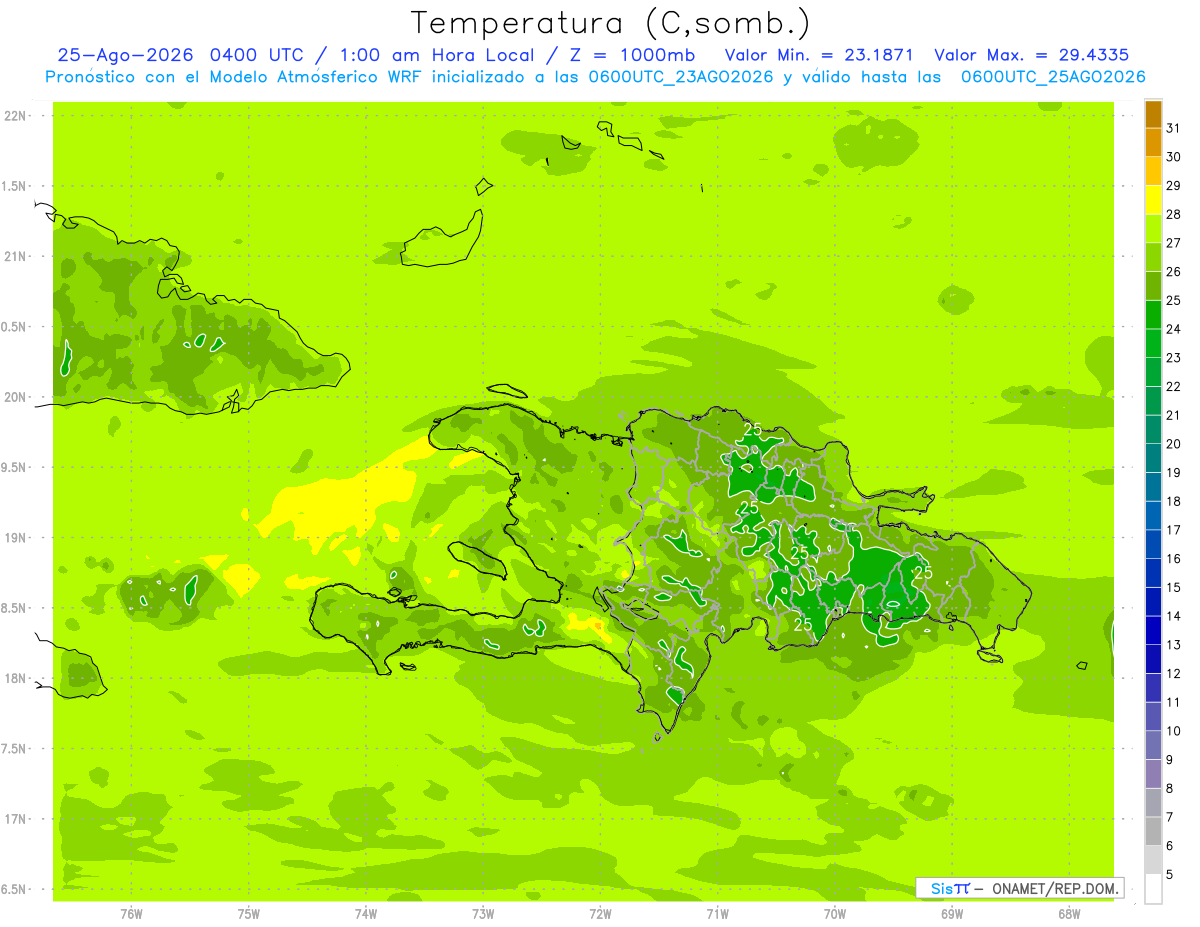Click the yellow legend band between 28 and 29
The height and width of the screenshot is (927, 1200).
click(1153, 200)
